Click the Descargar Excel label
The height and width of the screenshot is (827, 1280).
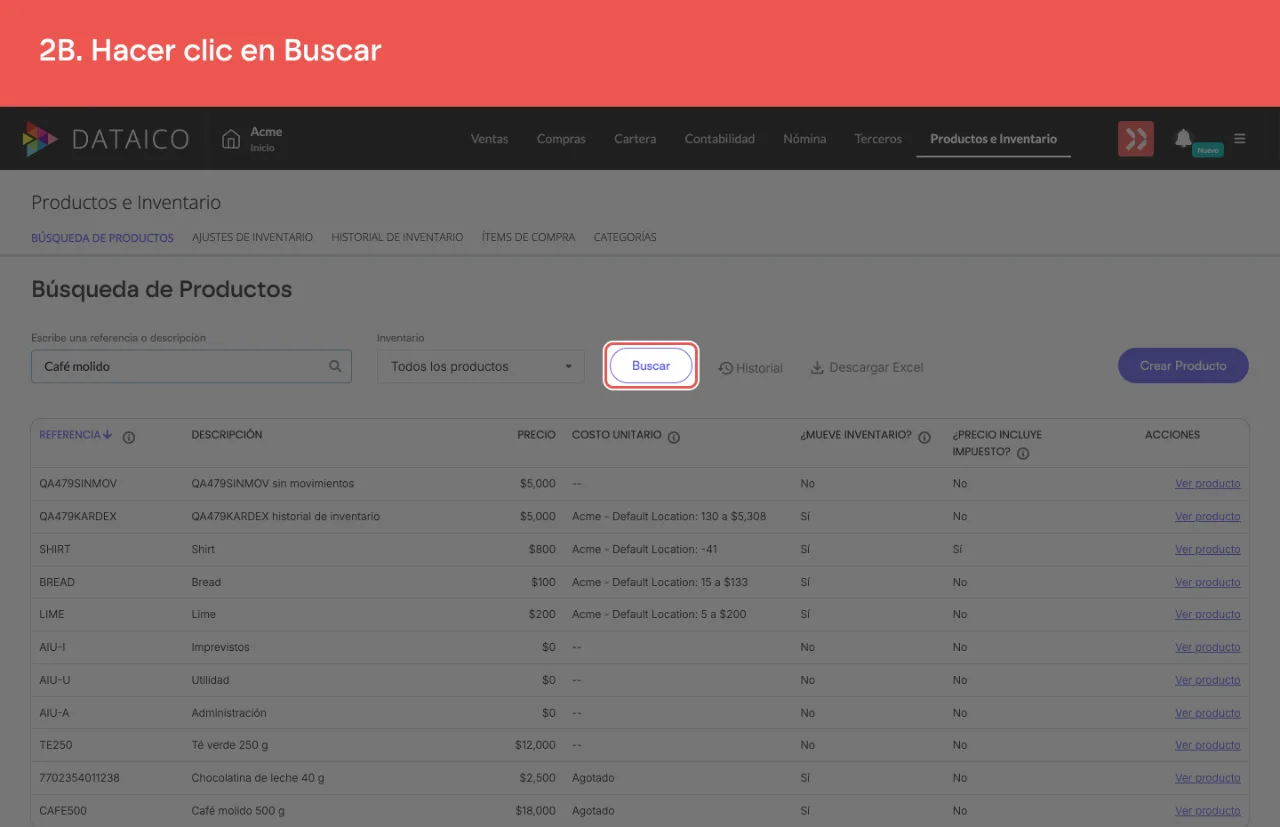[x=876, y=367]
